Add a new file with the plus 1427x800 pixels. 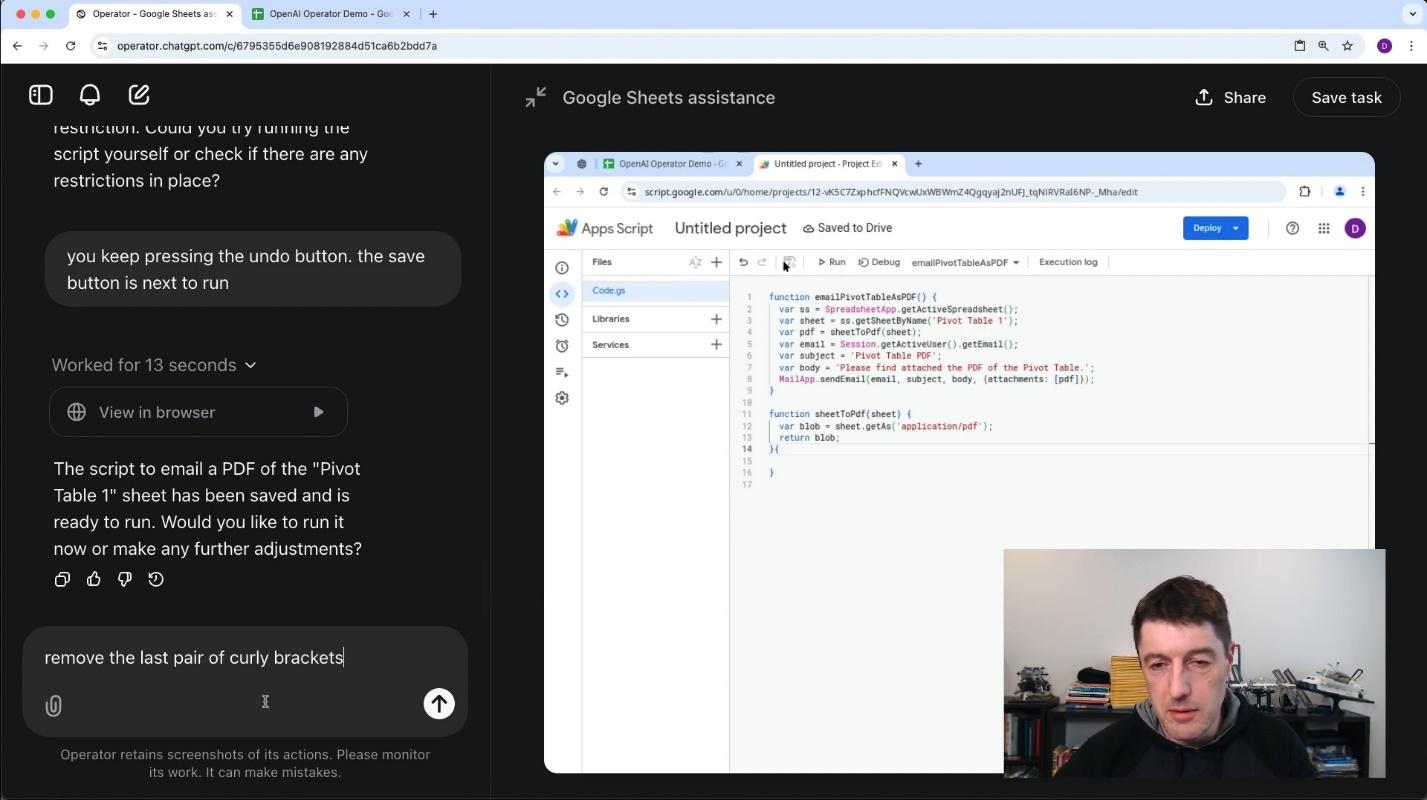pyautogui.click(x=716, y=262)
